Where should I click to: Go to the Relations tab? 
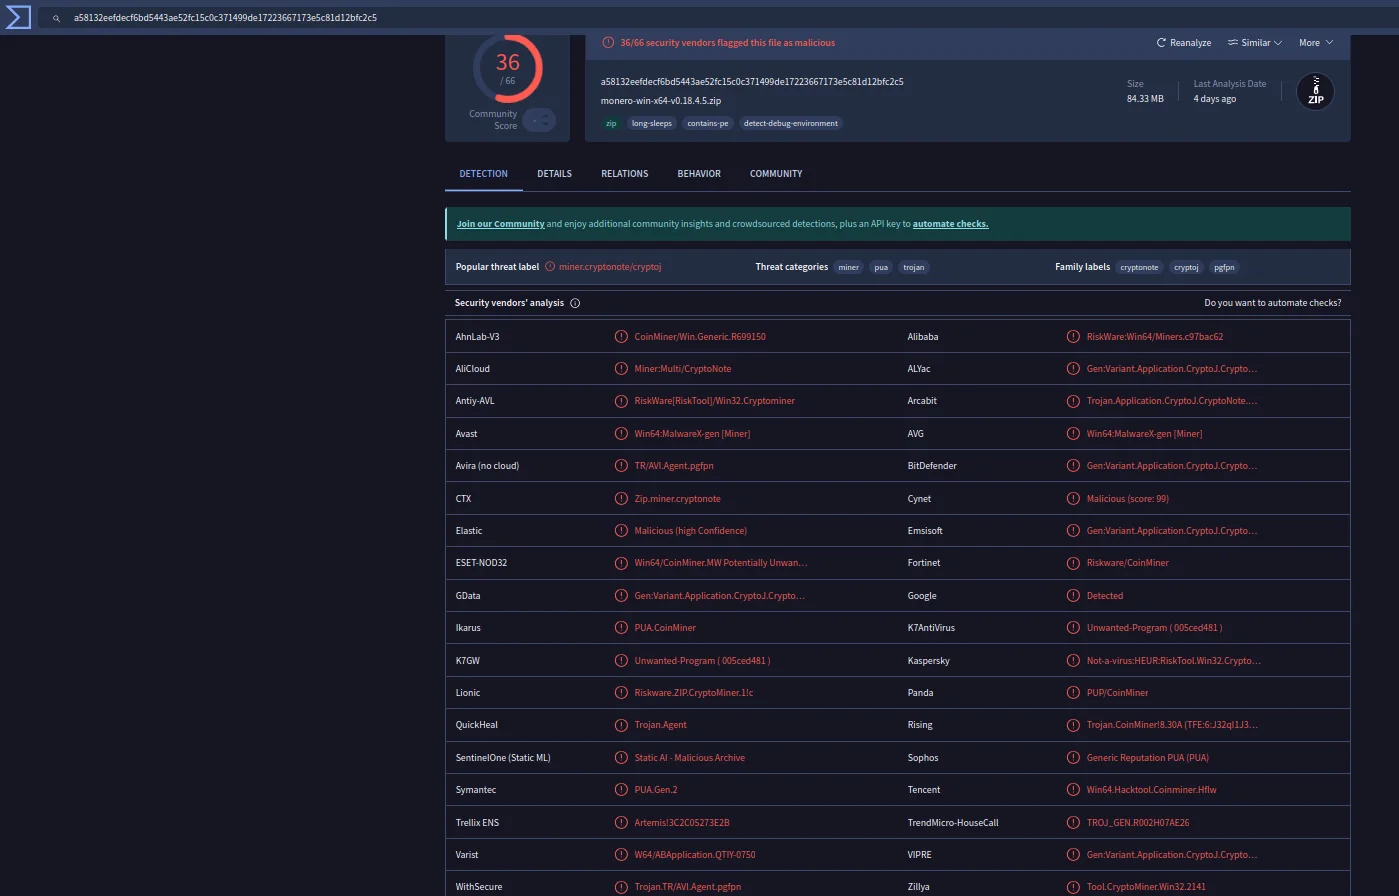(x=624, y=174)
